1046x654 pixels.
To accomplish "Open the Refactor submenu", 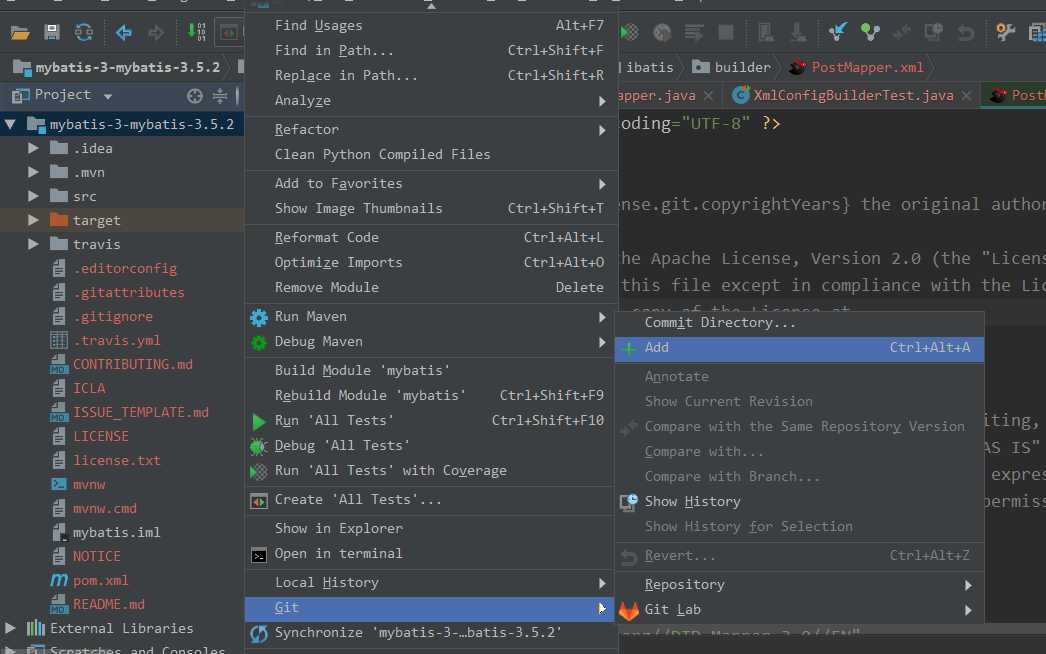I will point(431,129).
